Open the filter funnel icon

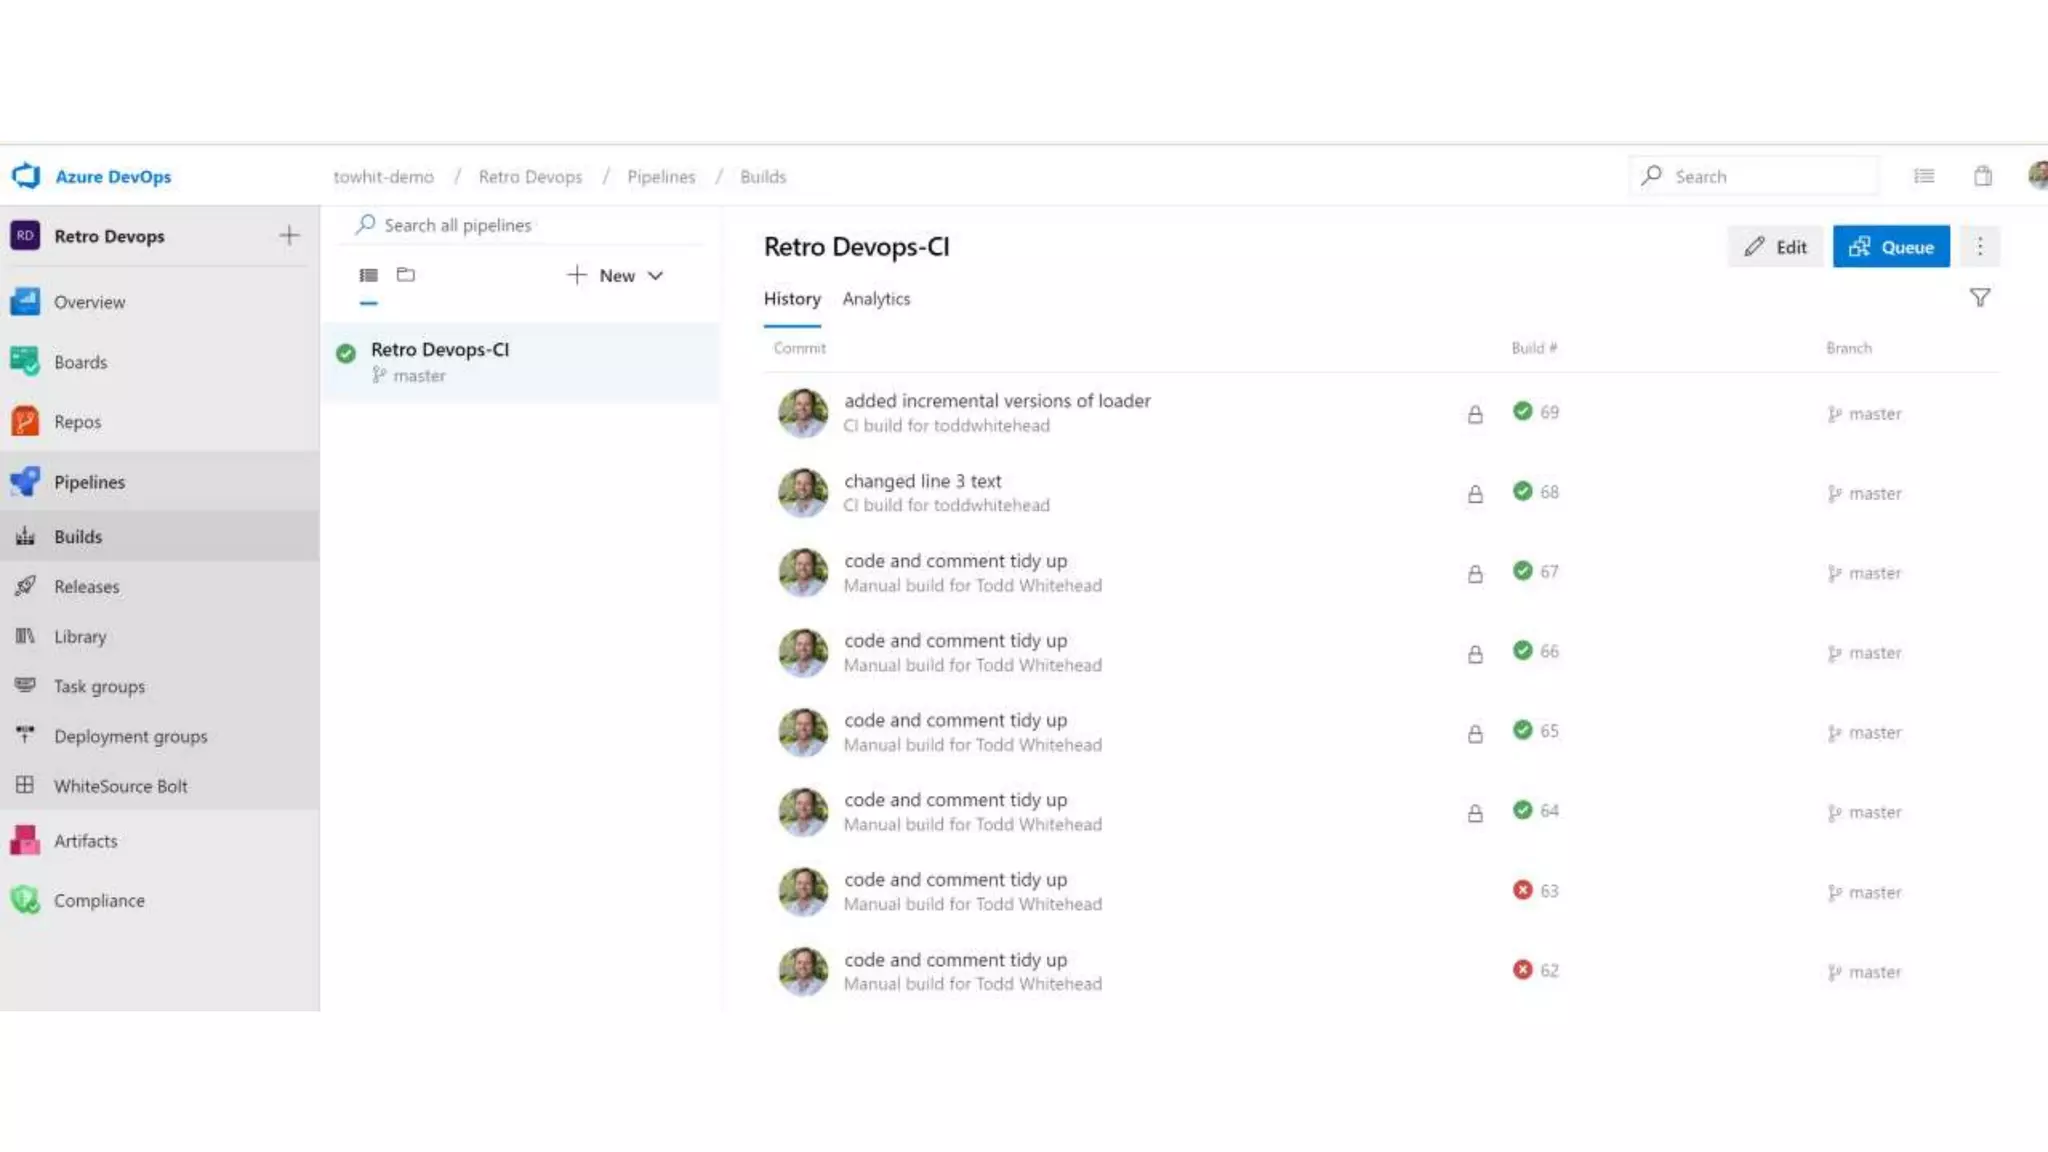[x=1979, y=298]
